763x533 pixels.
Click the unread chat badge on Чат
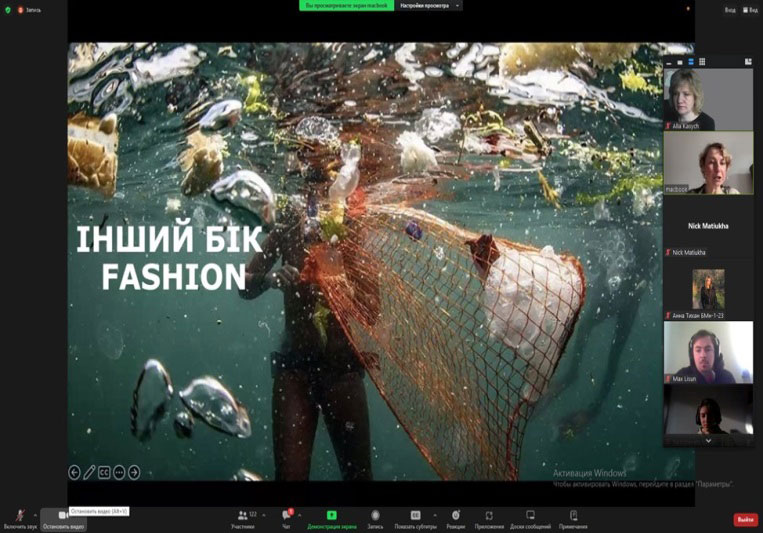(x=291, y=511)
